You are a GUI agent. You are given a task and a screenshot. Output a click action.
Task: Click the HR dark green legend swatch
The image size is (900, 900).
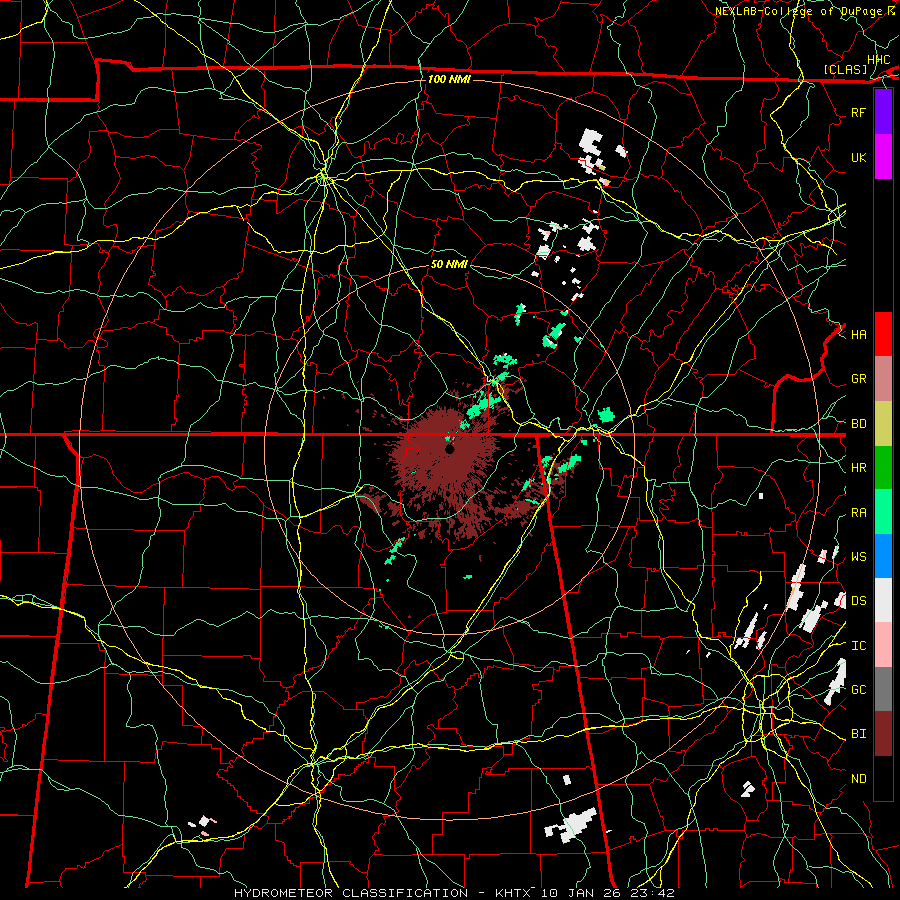(883, 468)
